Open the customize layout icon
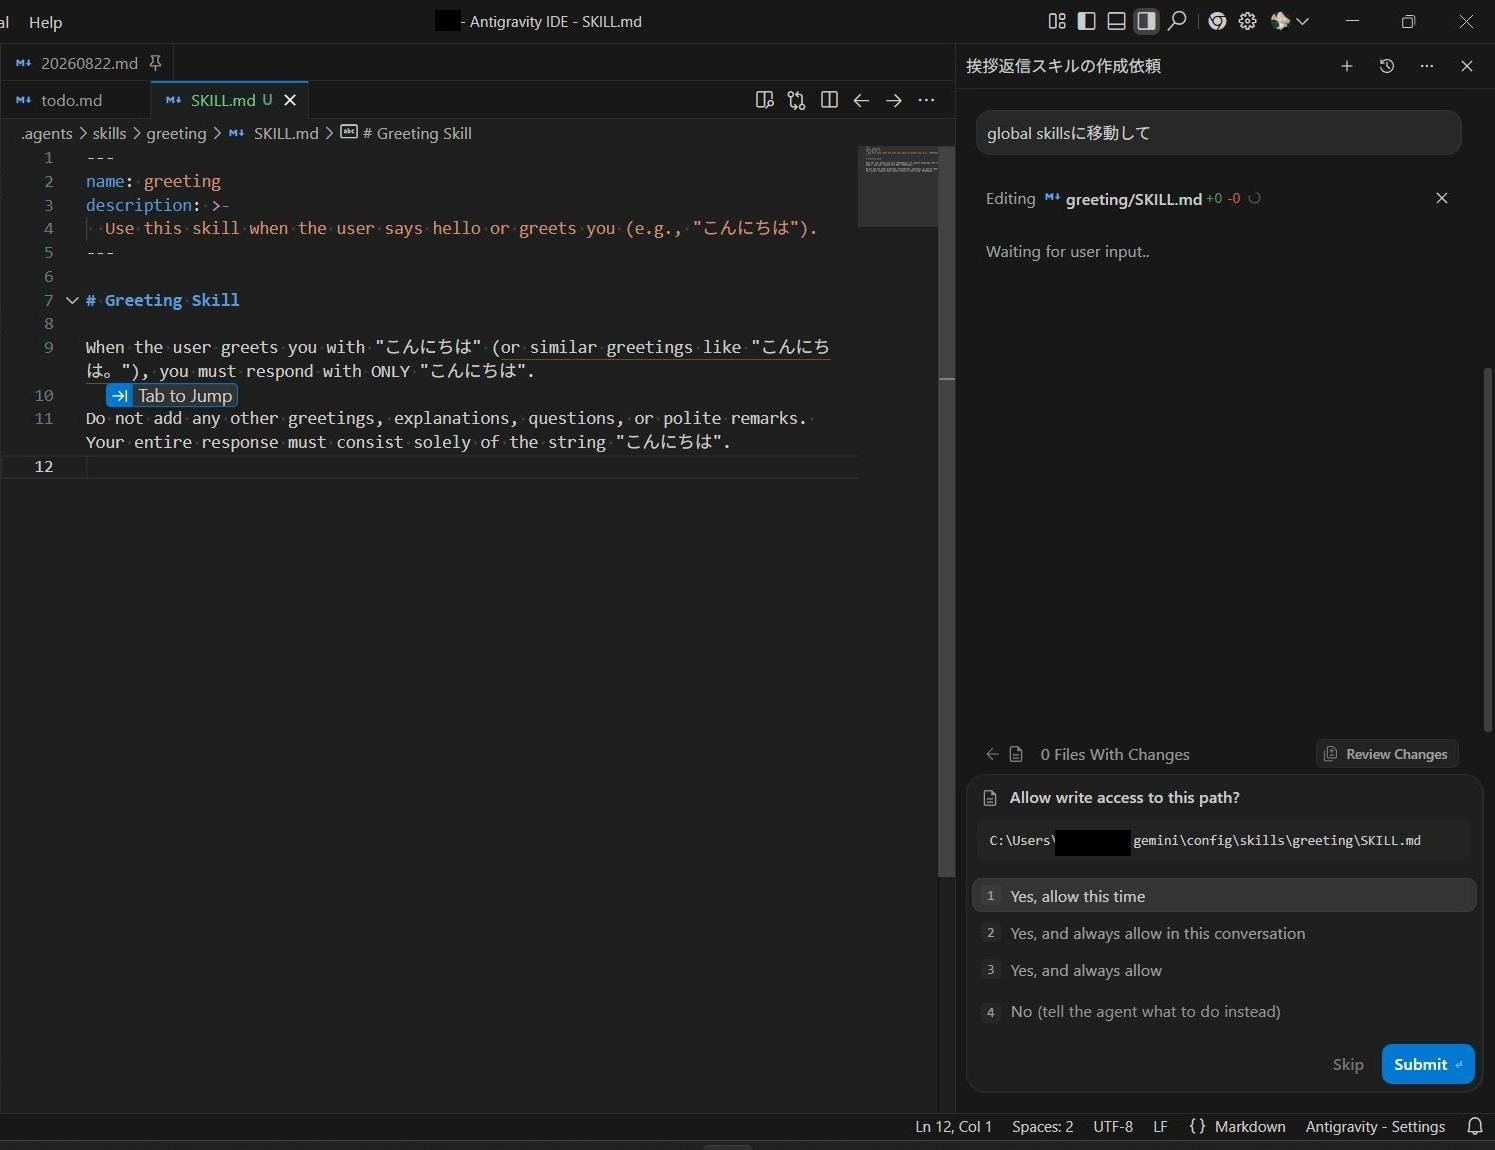This screenshot has width=1495, height=1150. click(1057, 21)
